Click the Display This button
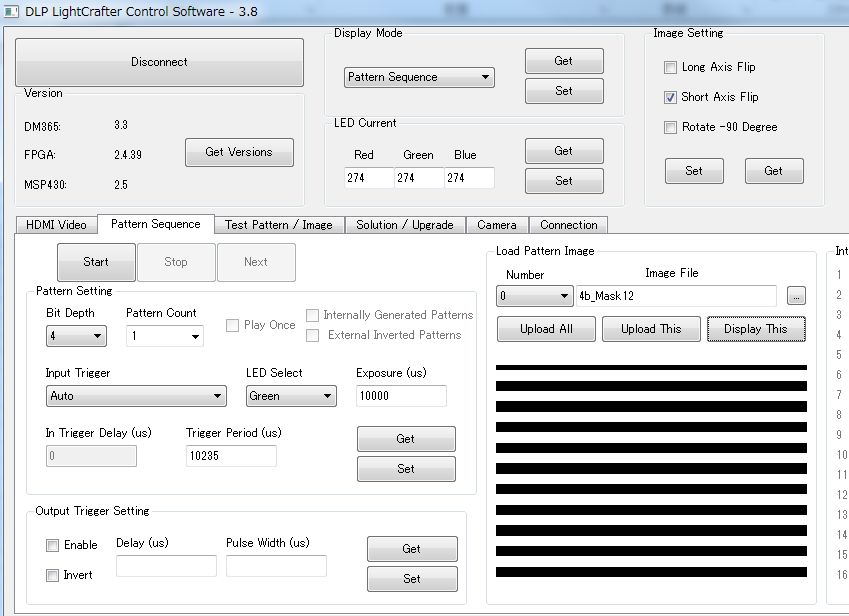Viewport: 849px width, 616px height. pyautogui.click(x=756, y=329)
